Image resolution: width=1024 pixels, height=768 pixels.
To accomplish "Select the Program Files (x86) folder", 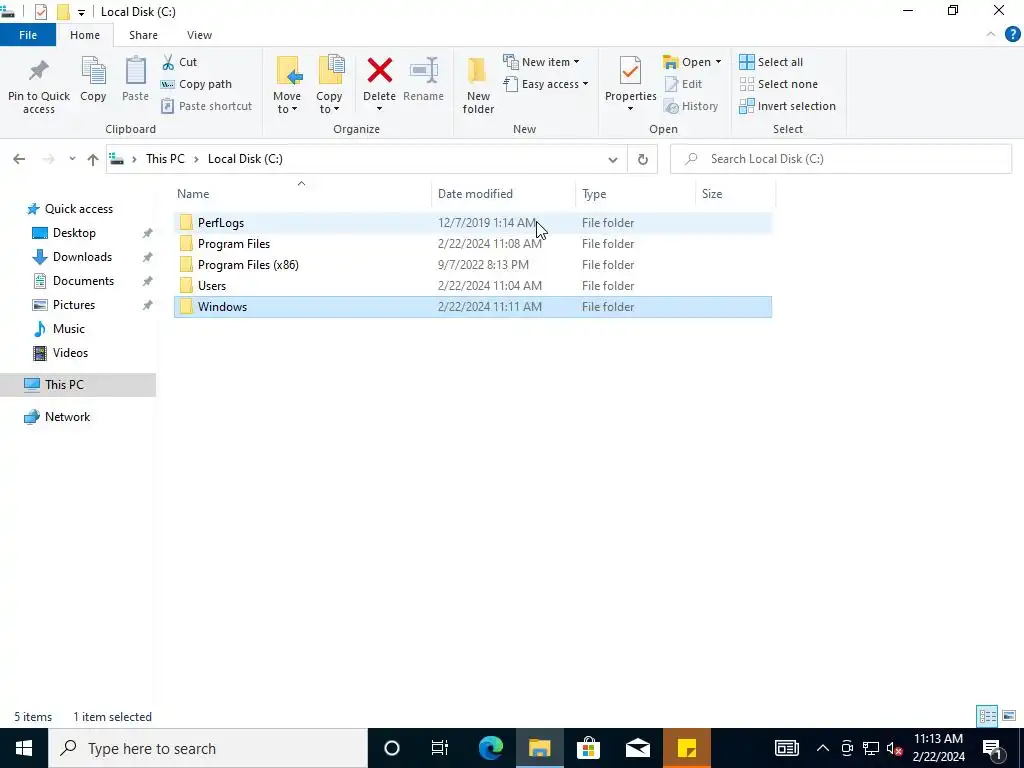I will point(473,264).
